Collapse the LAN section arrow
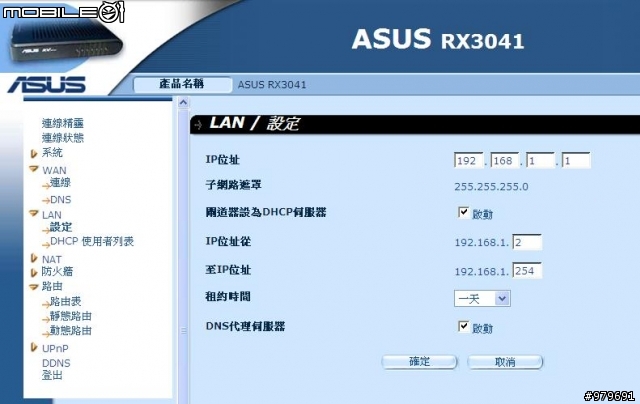640x404 pixels. pyautogui.click(x=34, y=213)
